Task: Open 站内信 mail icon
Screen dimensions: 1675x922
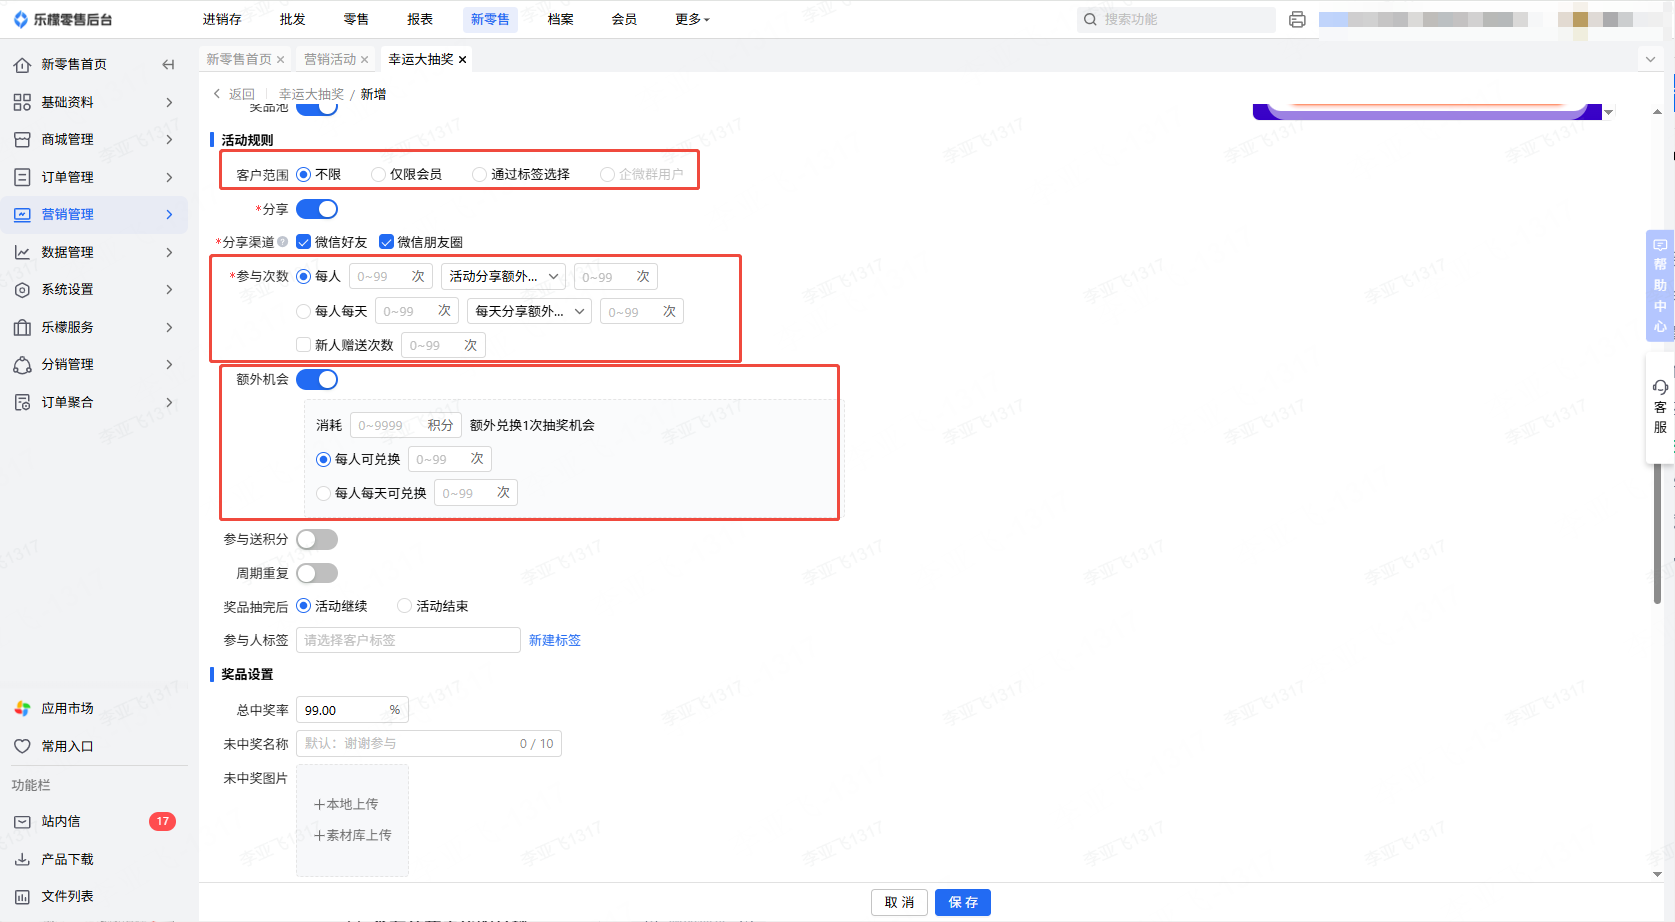Action: (22, 821)
